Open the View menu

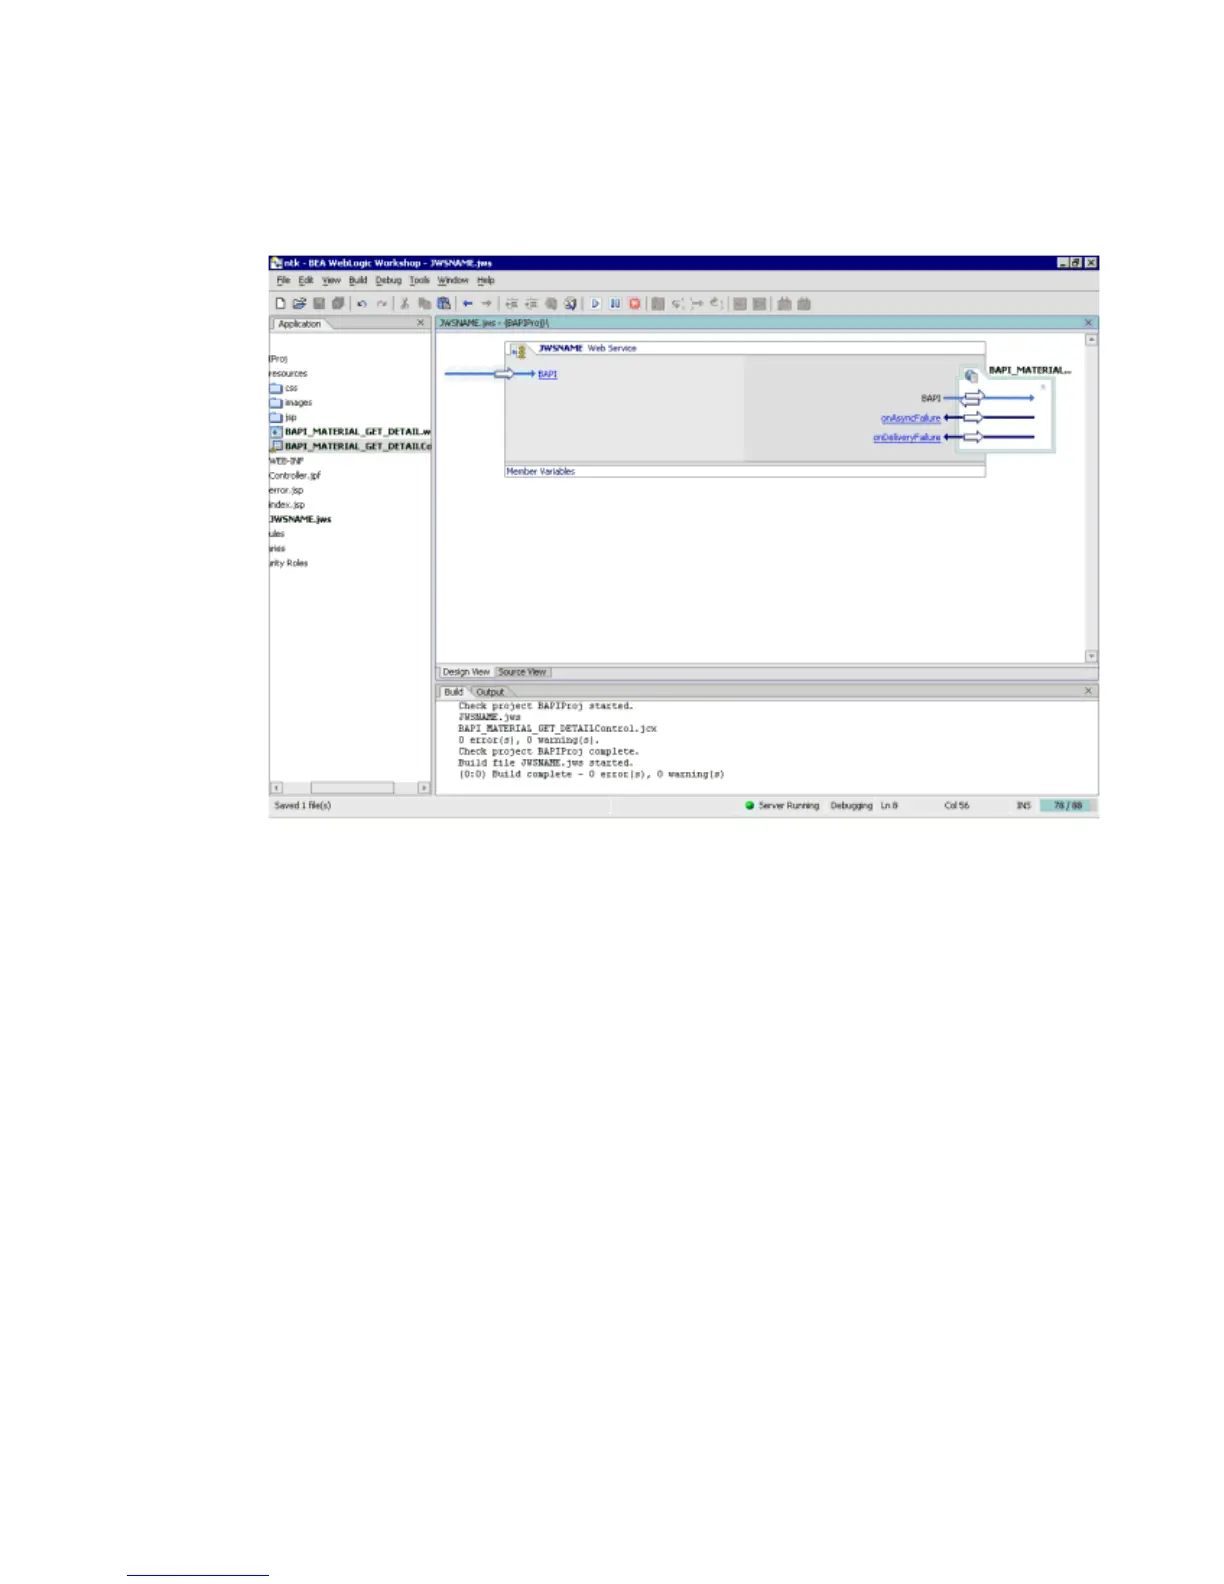tap(331, 281)
